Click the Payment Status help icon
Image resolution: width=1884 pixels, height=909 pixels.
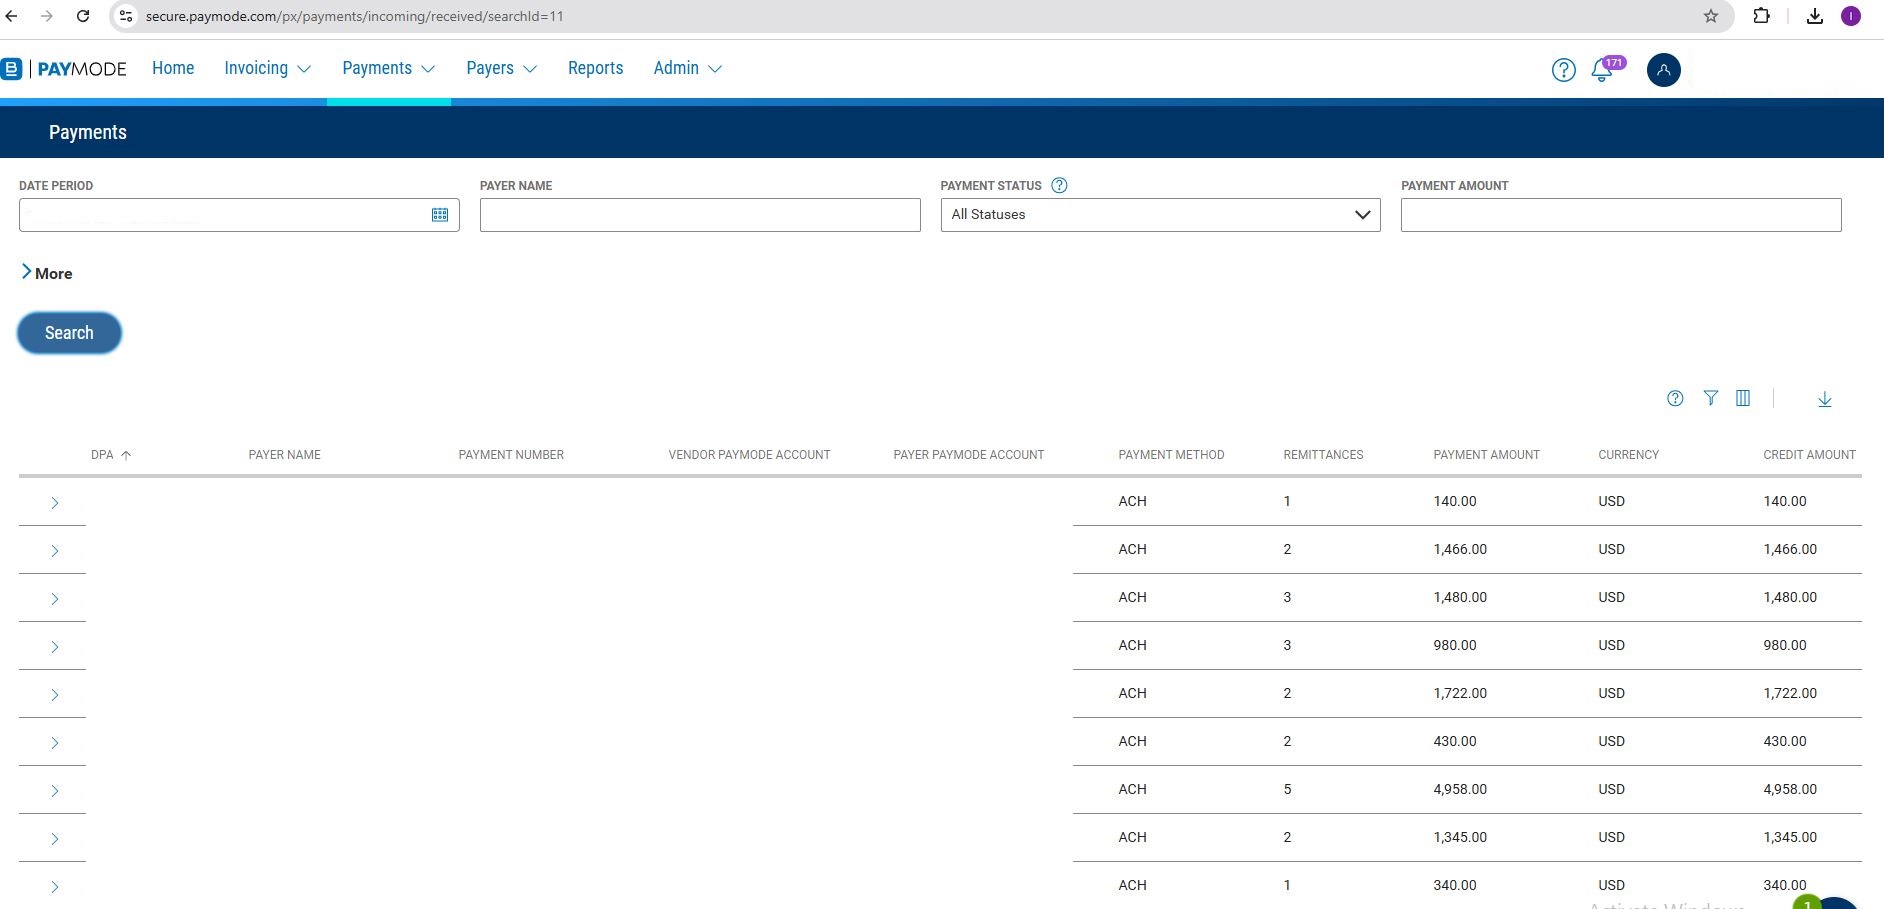coord(1059,185)
